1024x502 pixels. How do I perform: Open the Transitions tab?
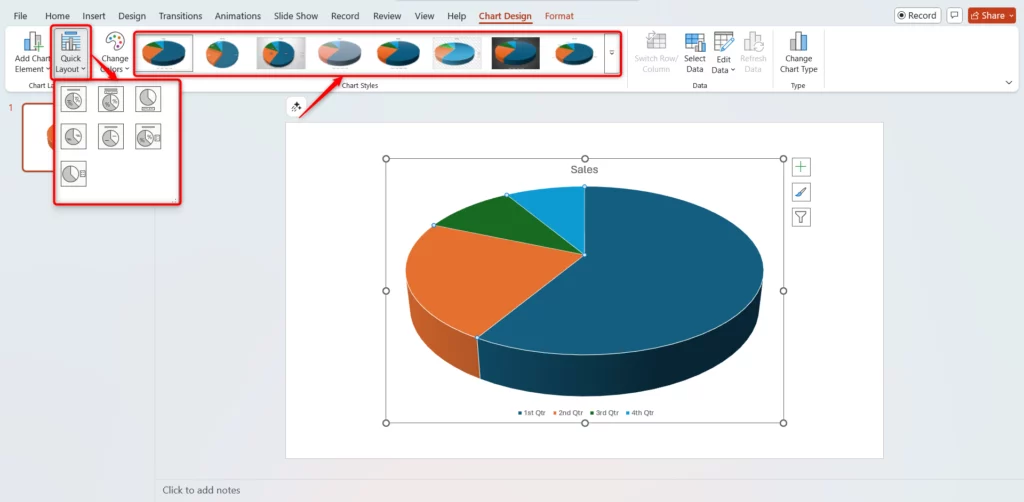pos(180,16)
